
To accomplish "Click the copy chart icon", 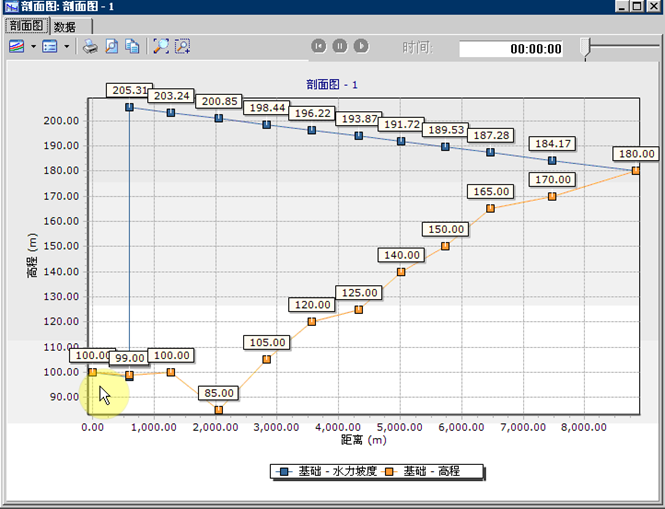I will tap(131, 46).
